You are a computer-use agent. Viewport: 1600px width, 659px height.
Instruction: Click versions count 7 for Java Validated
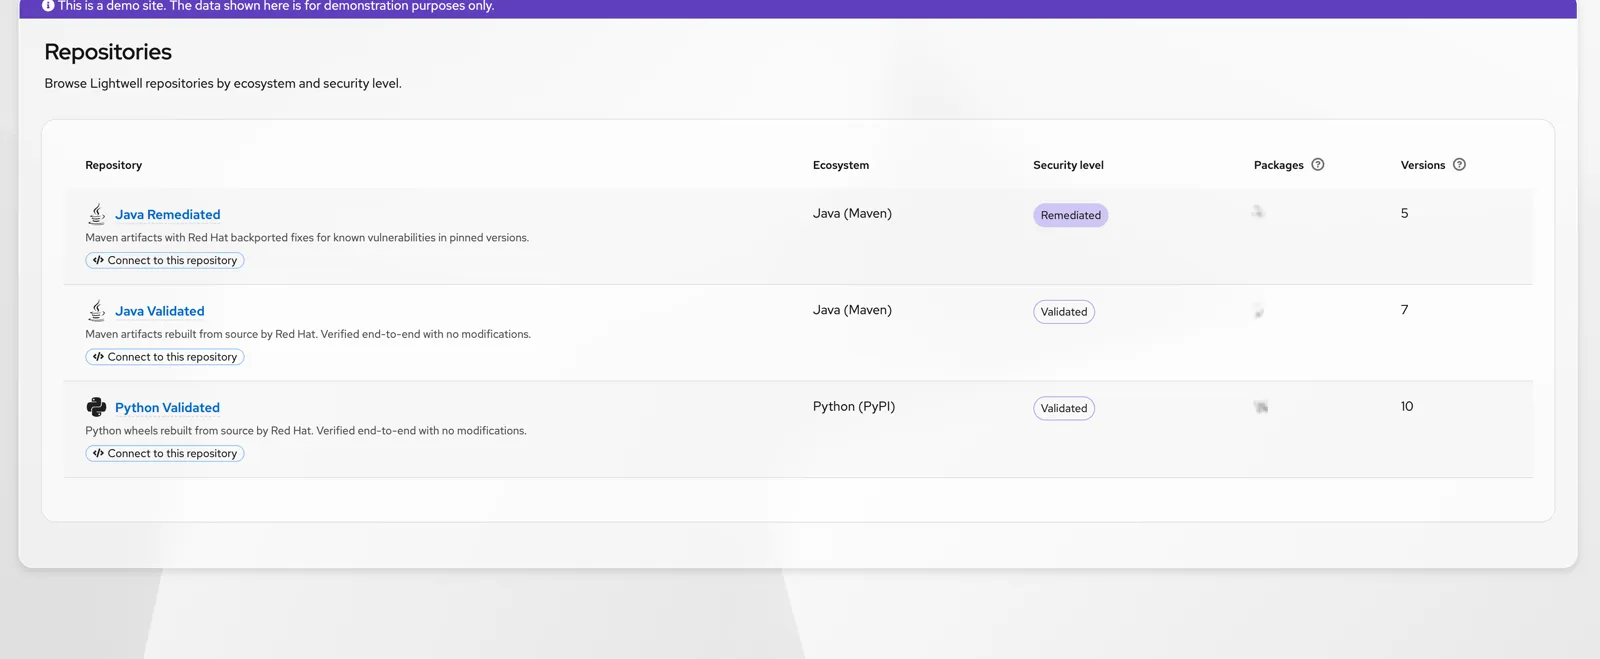1404,310
